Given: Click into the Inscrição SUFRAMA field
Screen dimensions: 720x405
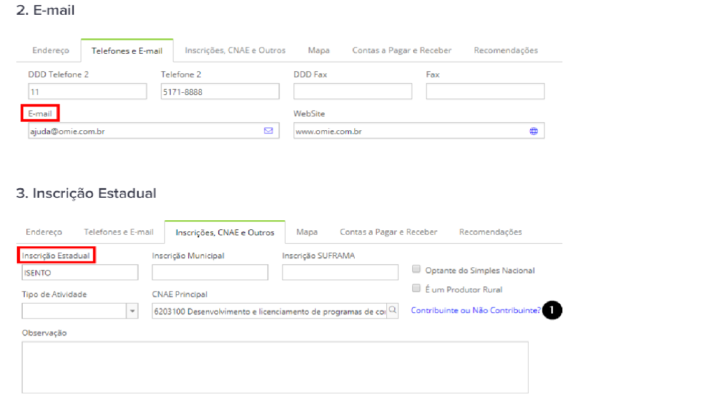Looking at the screenshot, I should [x=340, y=272].
